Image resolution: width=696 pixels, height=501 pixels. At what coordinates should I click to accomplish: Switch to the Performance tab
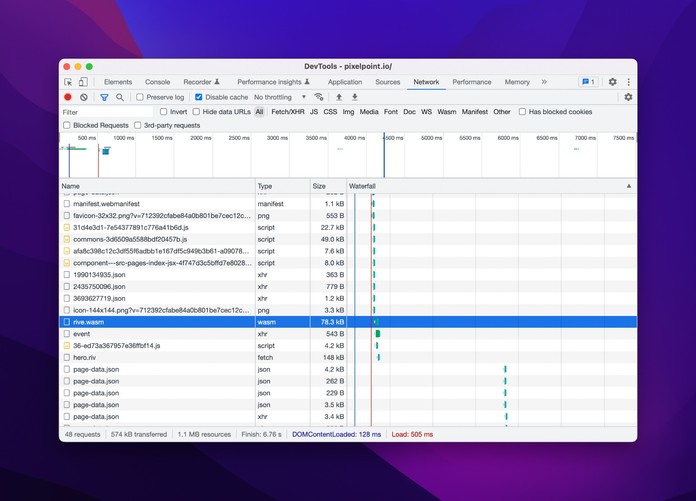471,82
